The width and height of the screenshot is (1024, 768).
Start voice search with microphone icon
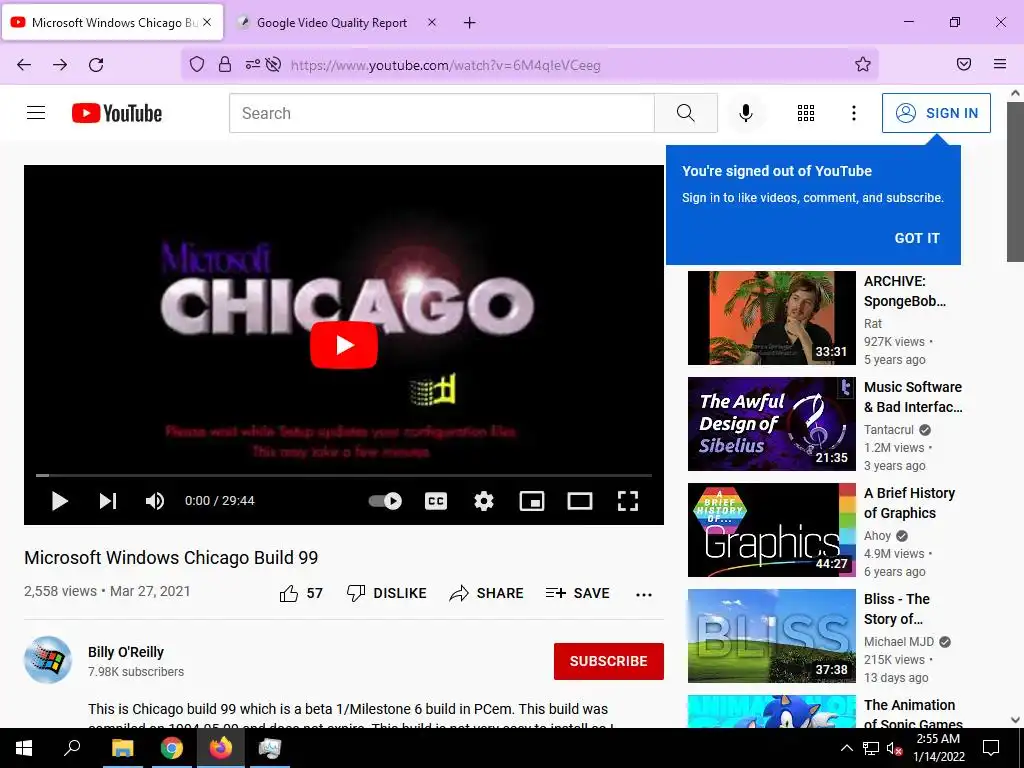[x=746, y=113]
